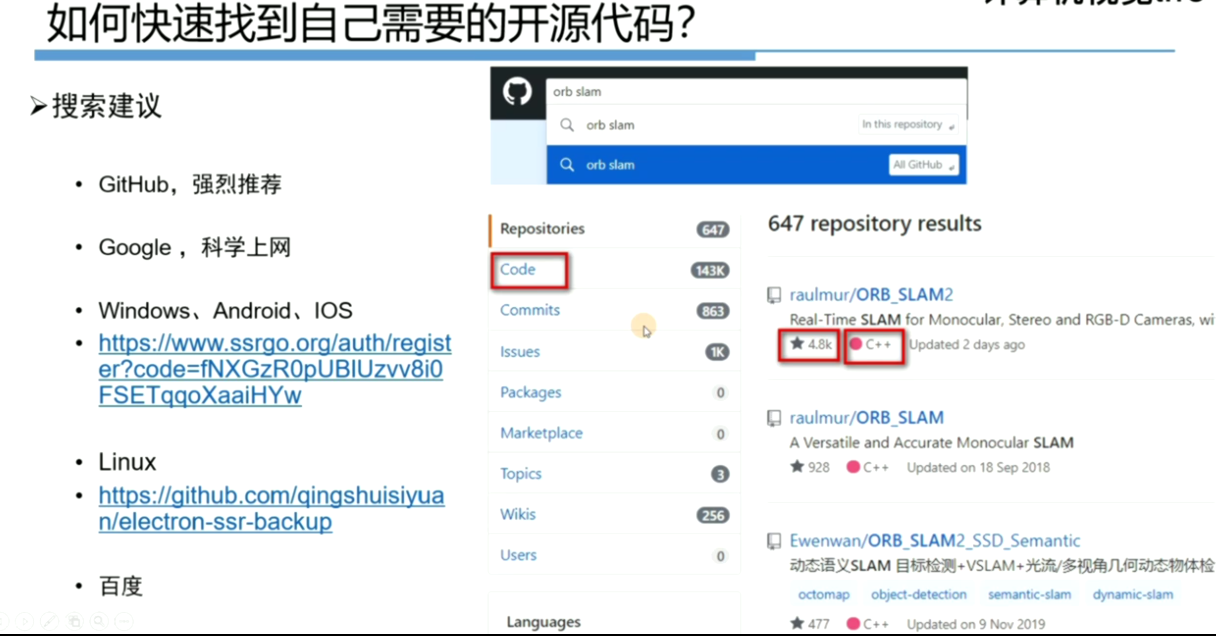Click the 'Windows、Android、IOS' bullet text

coord(225,311)
